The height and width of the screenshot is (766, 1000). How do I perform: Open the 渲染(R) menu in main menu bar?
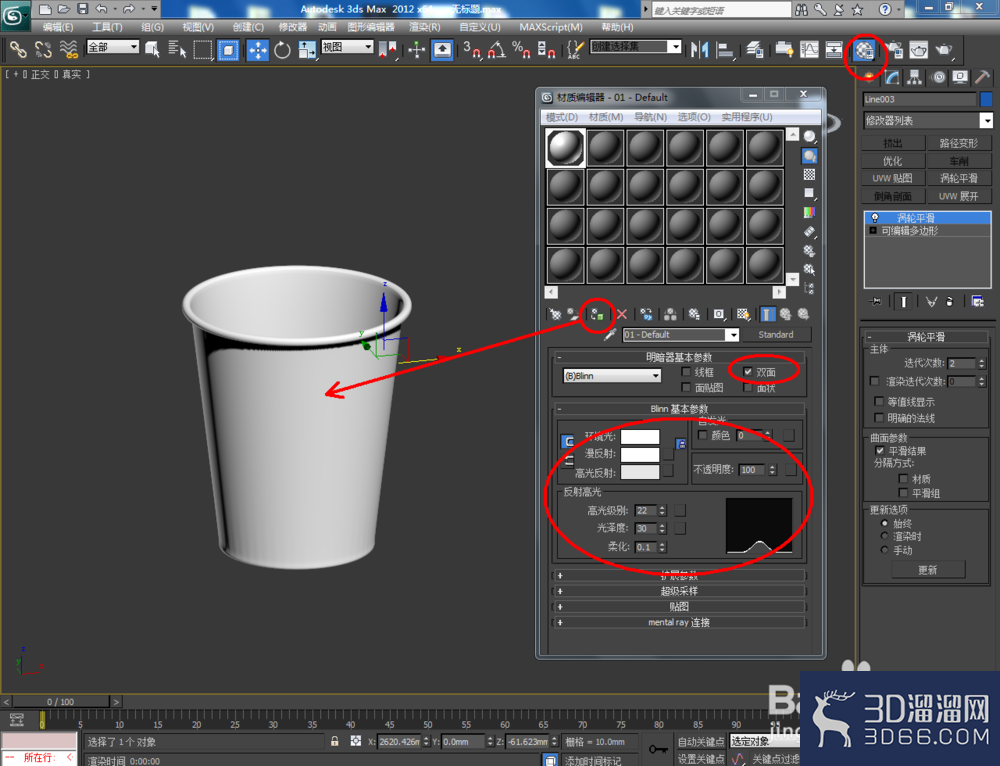(424, 27)
